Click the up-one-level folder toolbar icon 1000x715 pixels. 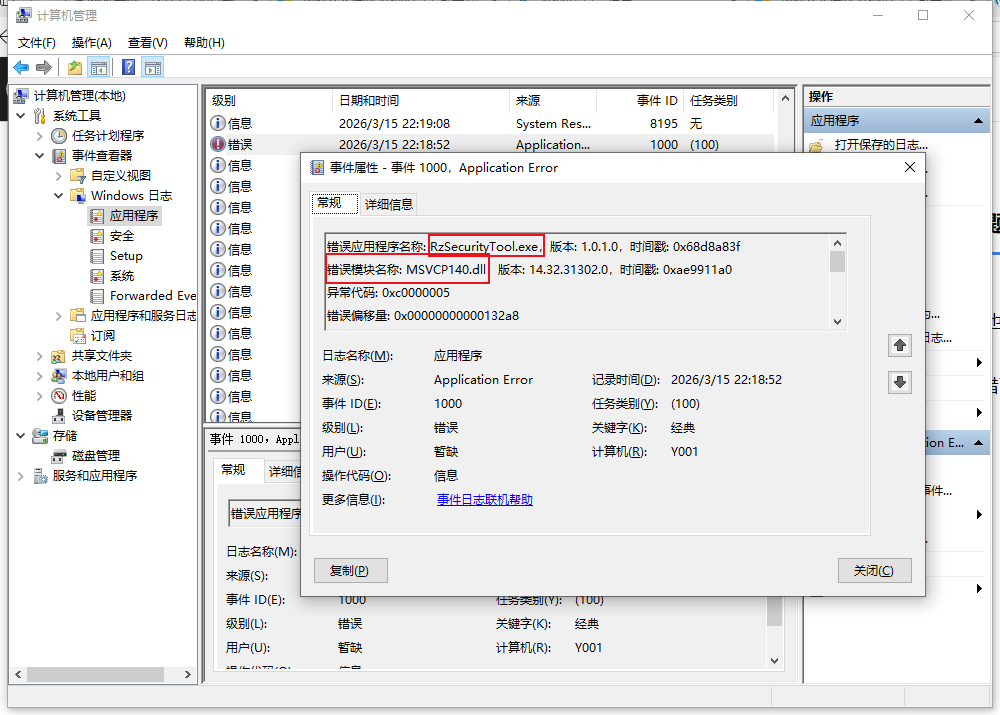(75, 67)
